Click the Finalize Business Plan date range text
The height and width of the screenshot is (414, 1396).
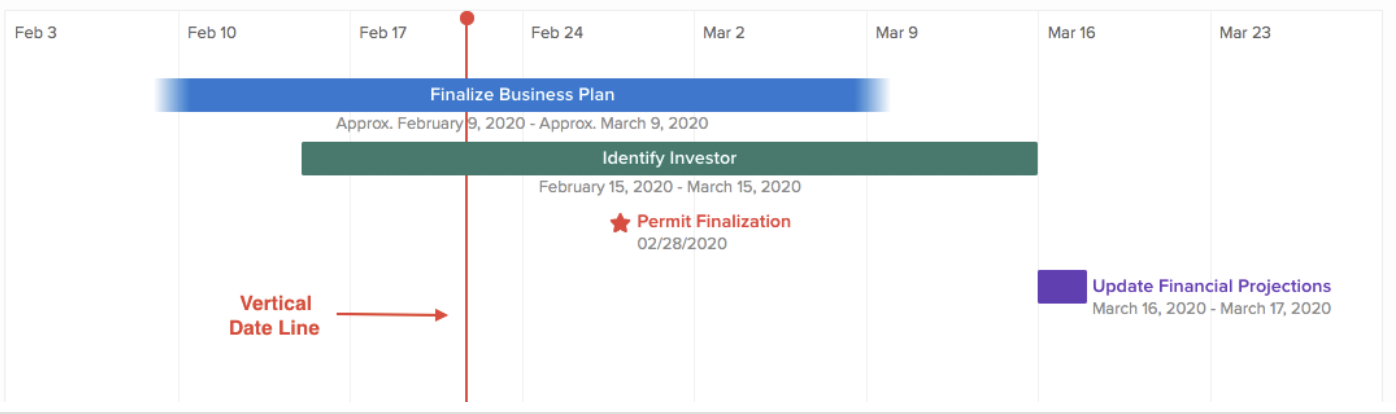click(x=522, y=124)
